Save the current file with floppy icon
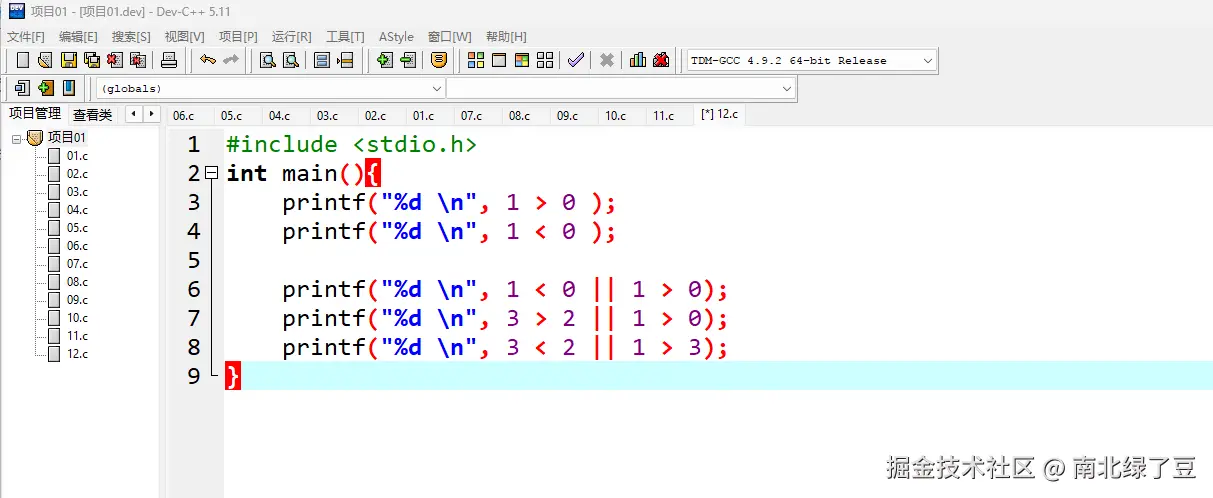 coord(69,60)
